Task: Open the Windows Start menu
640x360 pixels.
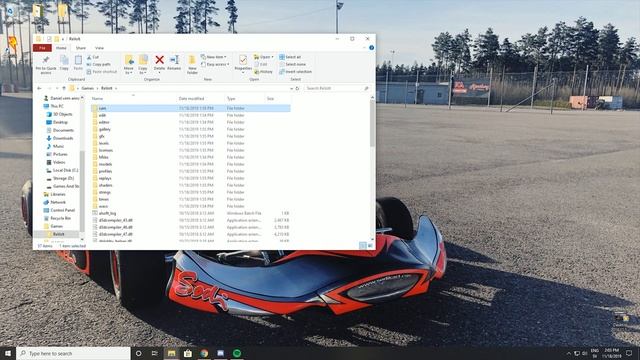Action: [x=8, y=353]
